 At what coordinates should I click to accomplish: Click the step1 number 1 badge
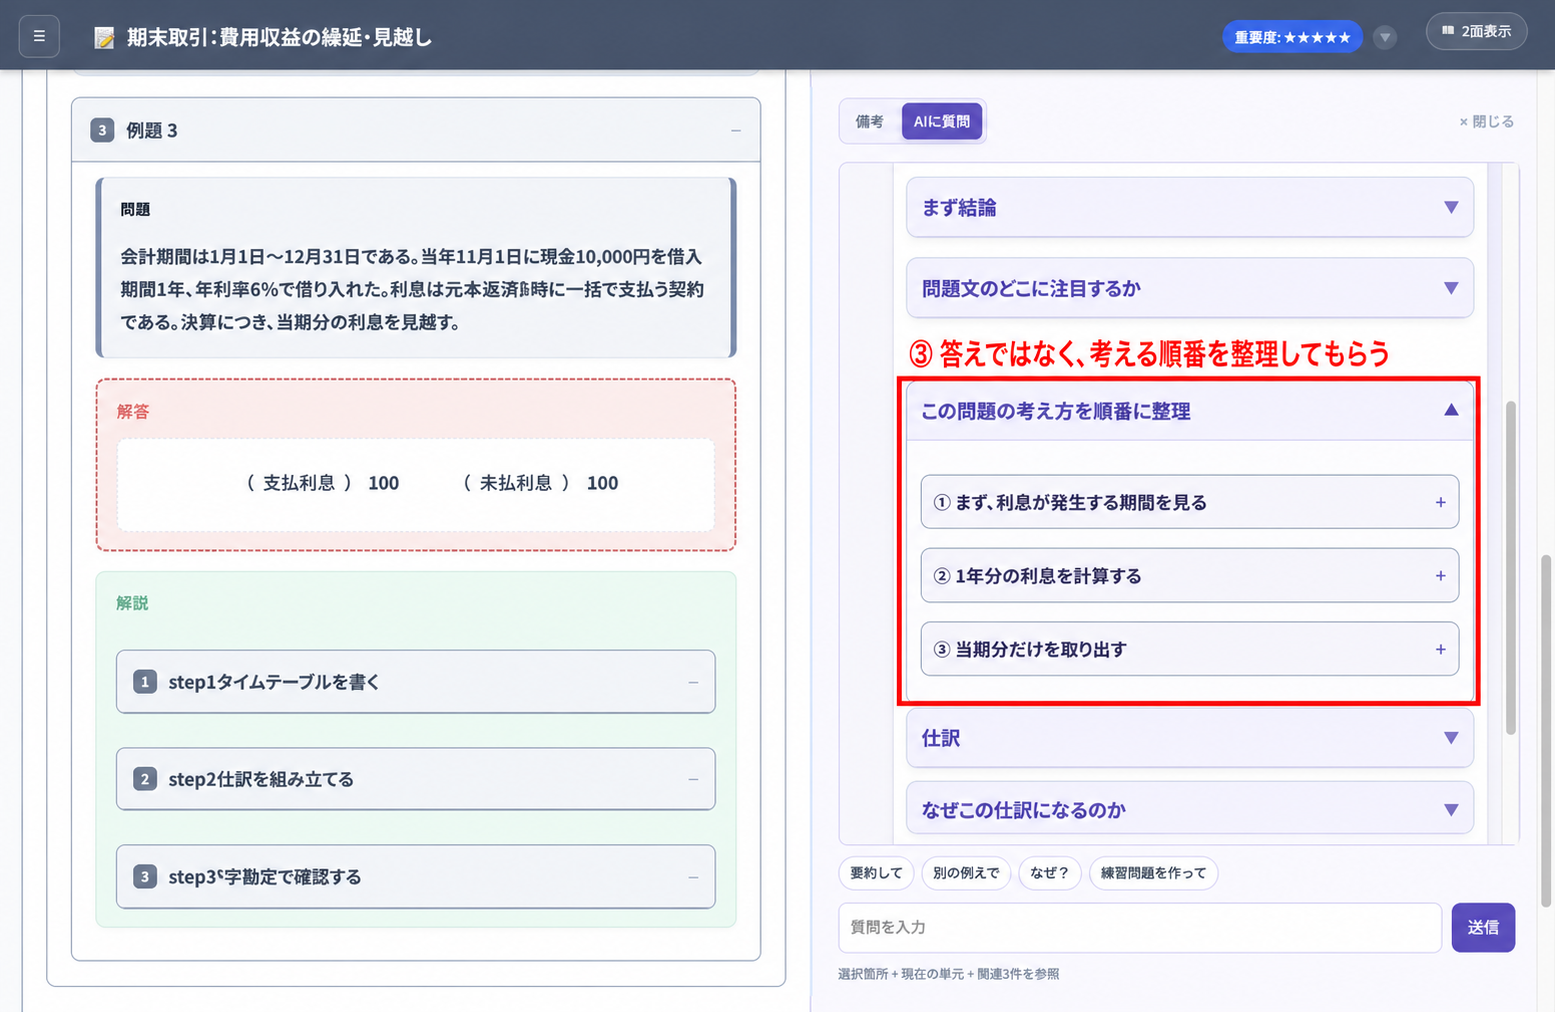(x=145, y=682)
